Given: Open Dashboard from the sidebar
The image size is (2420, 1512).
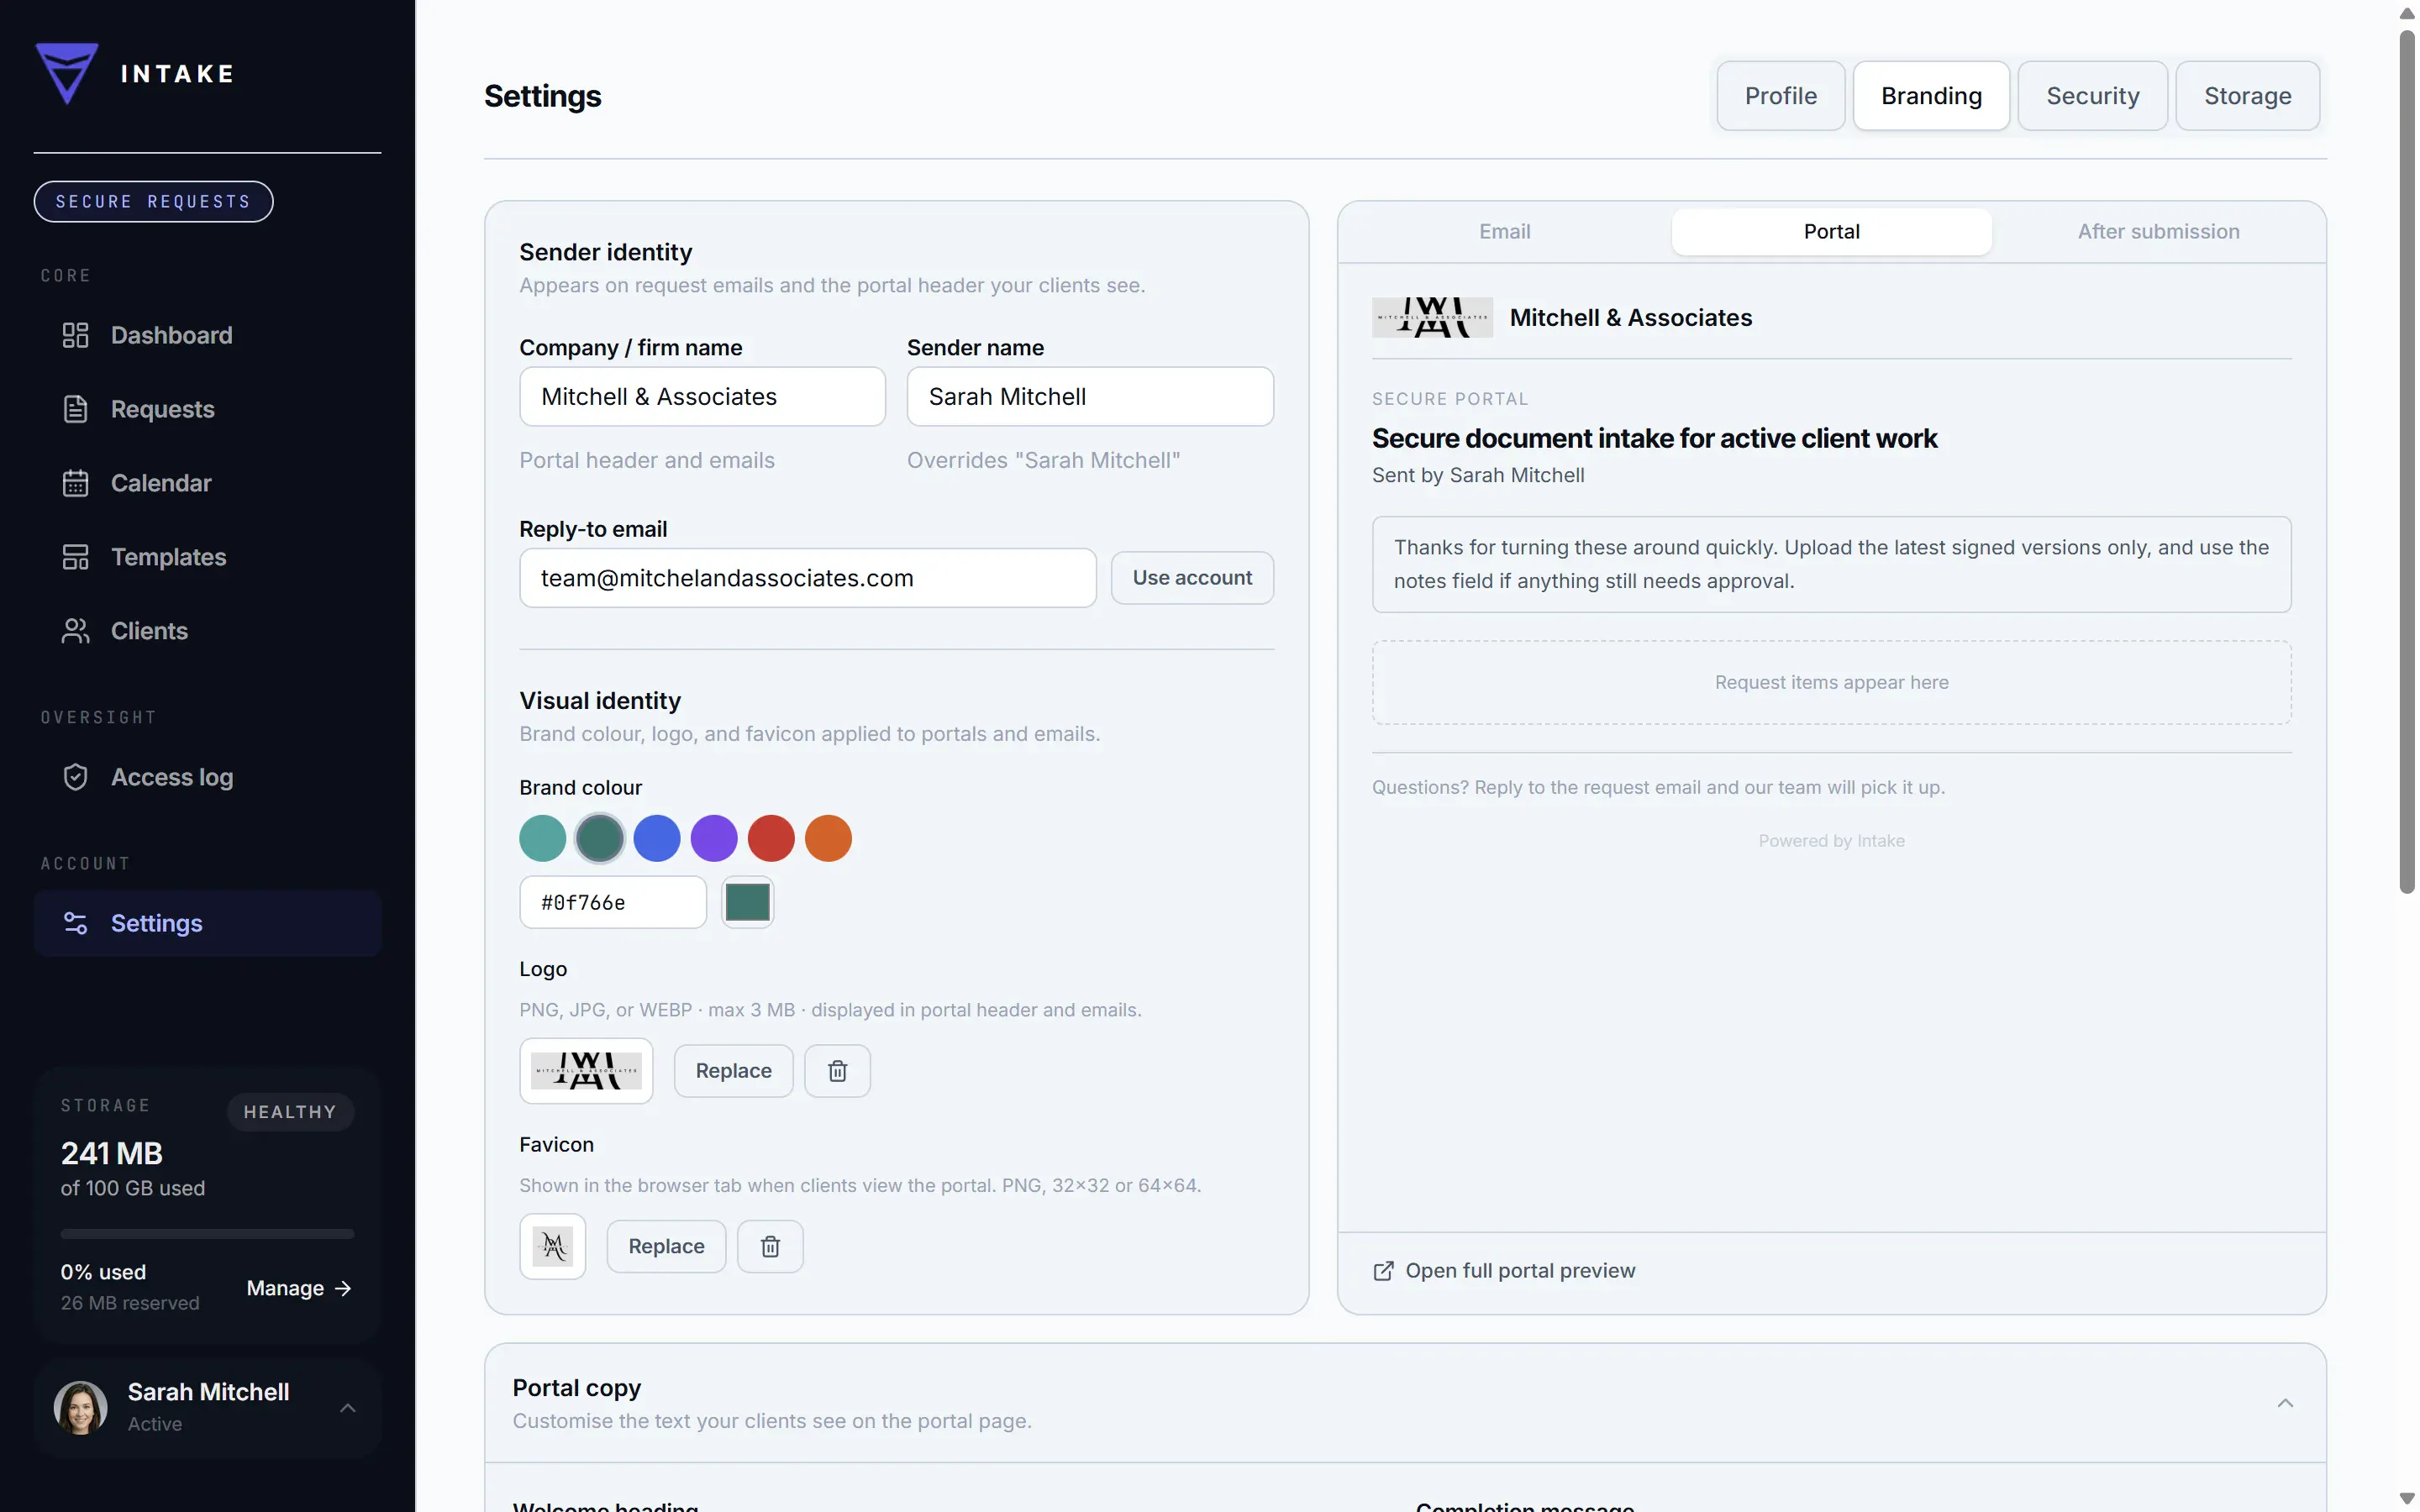Looking at the screenshot, I should pyautogui.click(x=207, y=335).
